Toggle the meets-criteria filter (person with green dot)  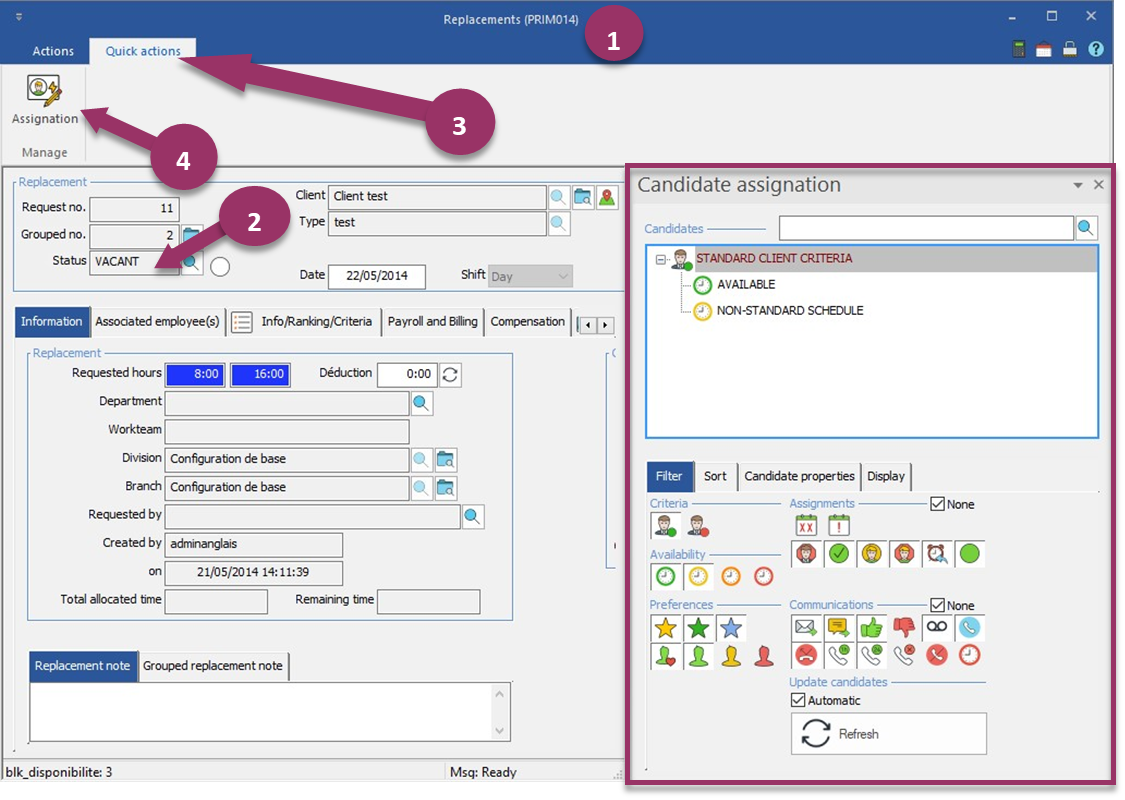pyautogui.click(x=666, y=526)
